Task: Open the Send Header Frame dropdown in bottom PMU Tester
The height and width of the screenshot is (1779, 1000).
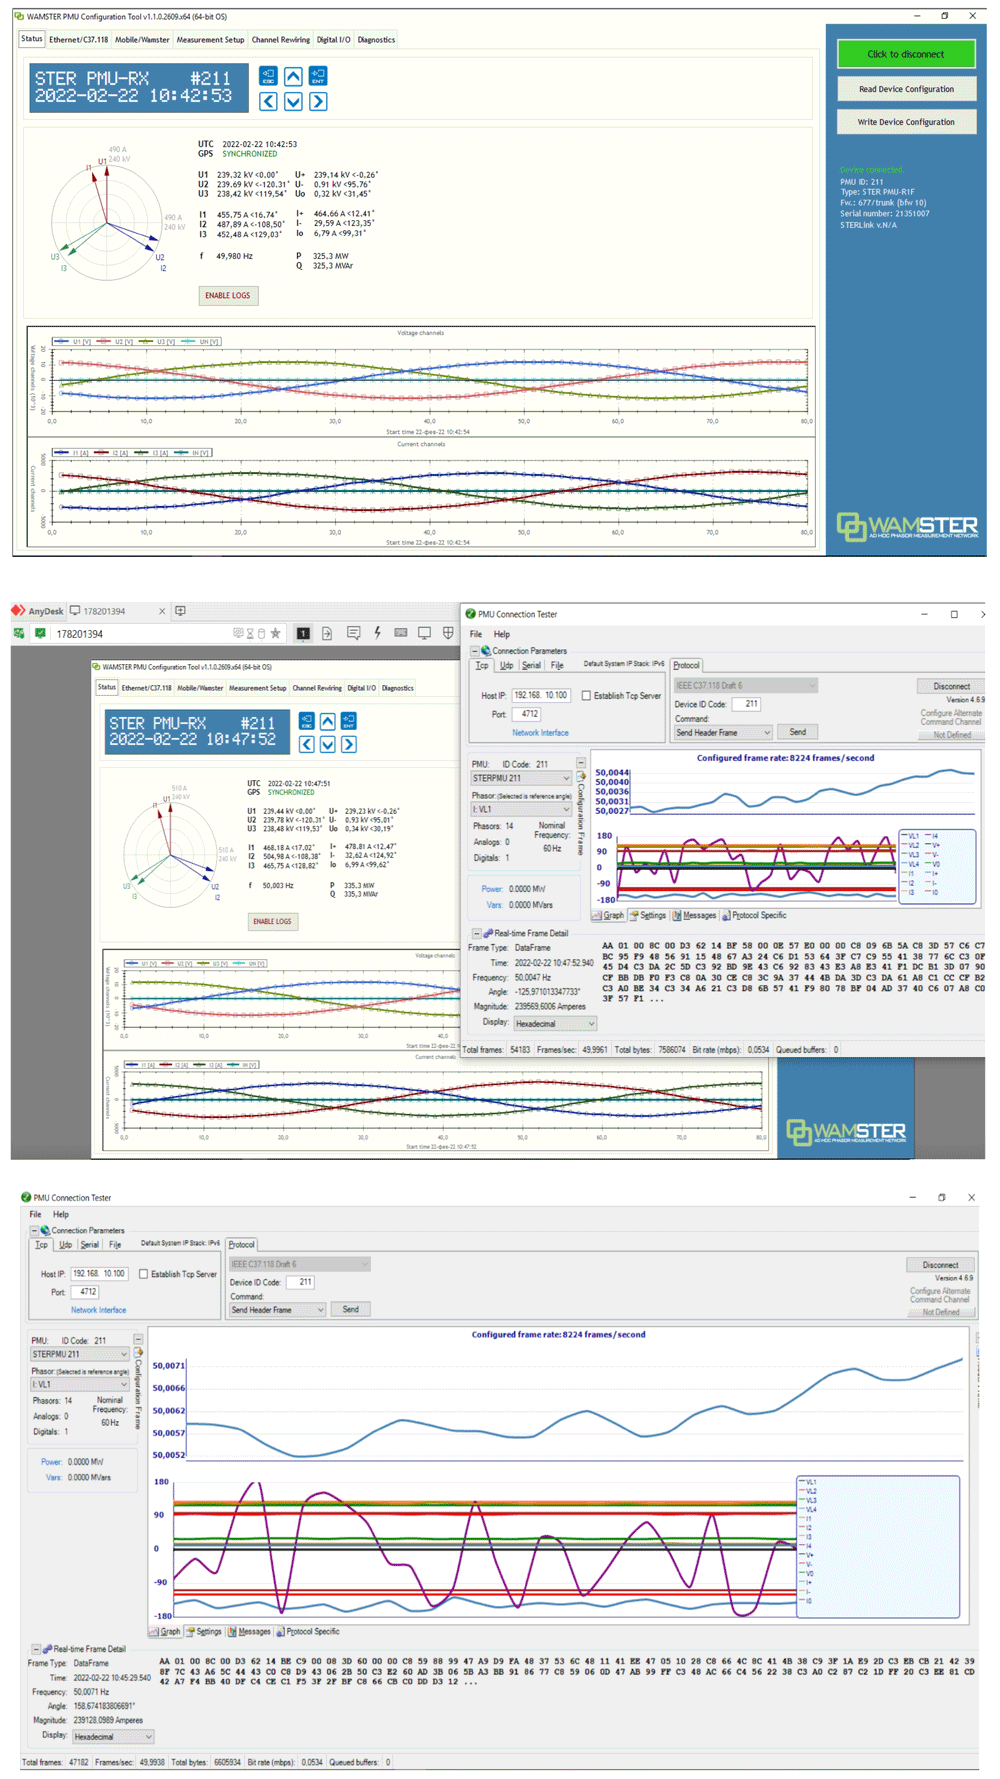Action: coord(277,1310)
